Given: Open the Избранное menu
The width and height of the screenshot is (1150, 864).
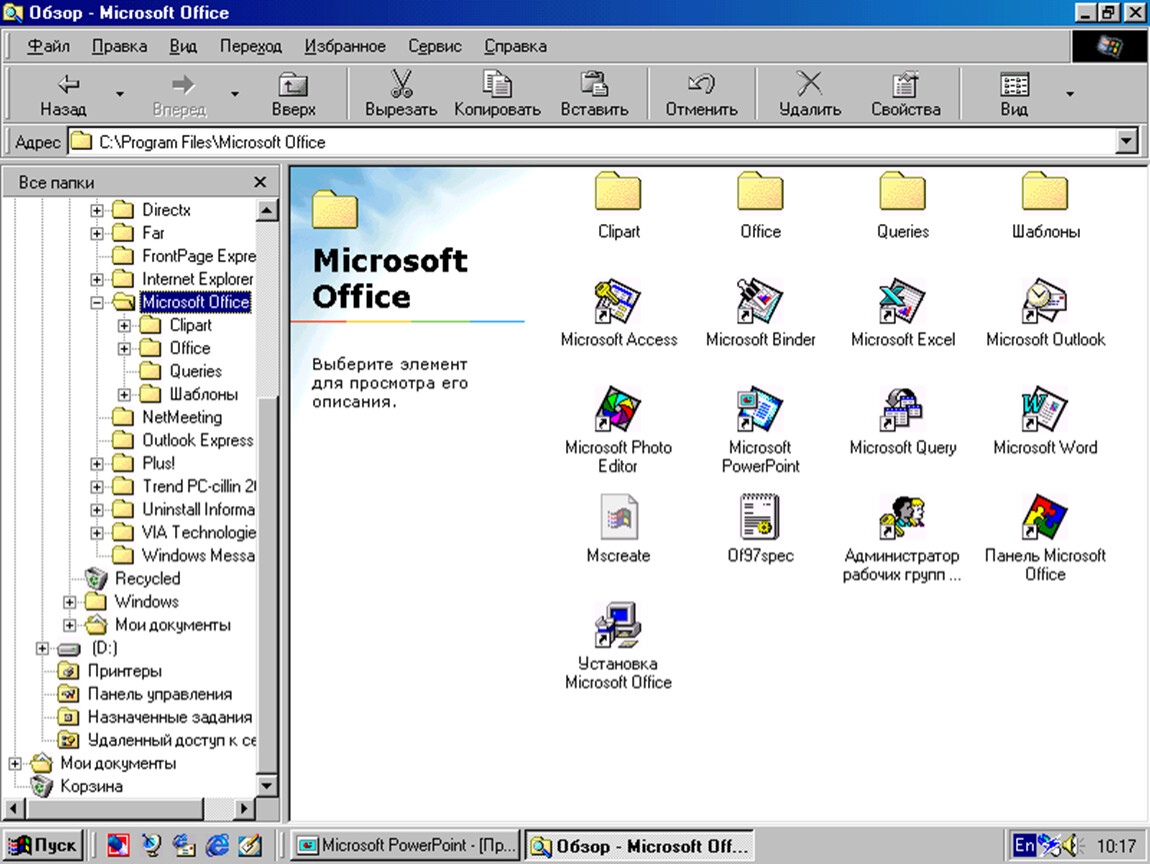Looking at the screenshot, I should pyautogui.click(x=345, y=46).
